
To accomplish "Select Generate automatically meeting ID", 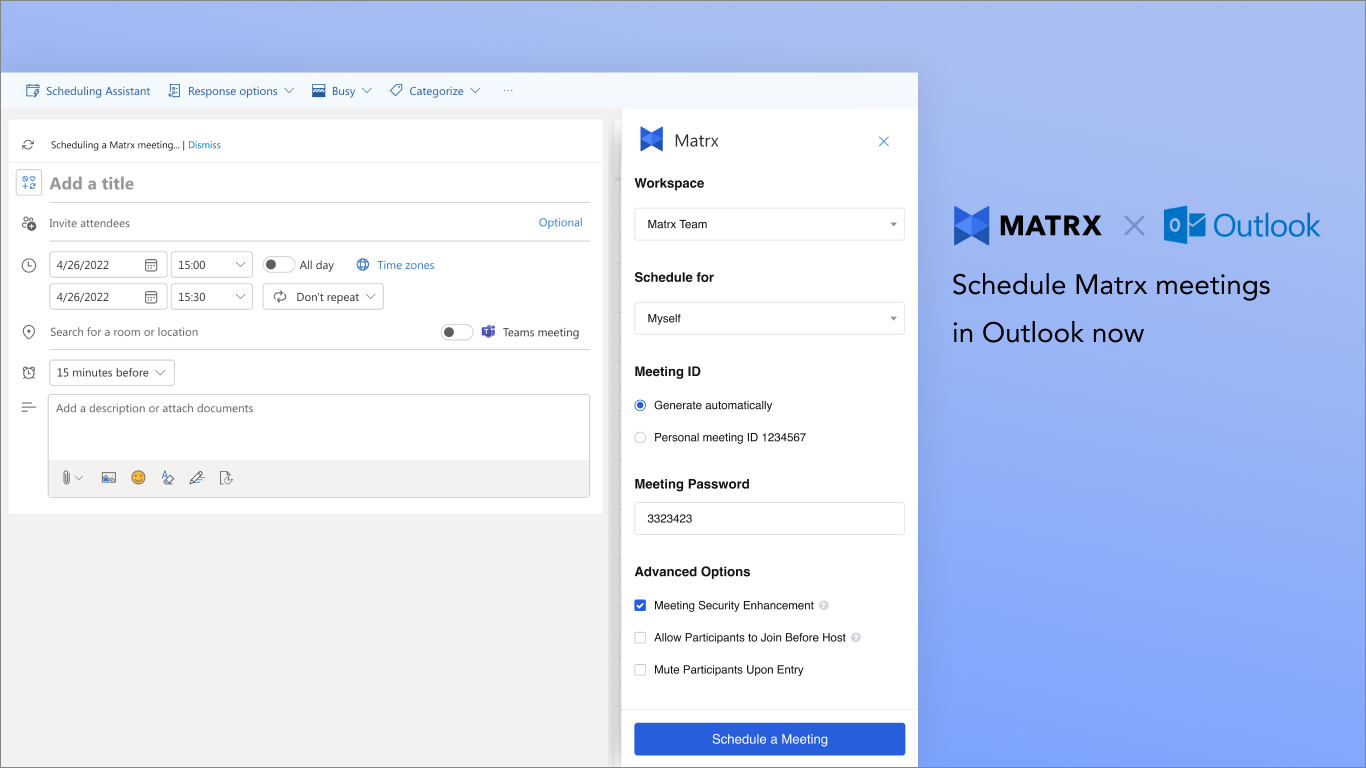I will [x=640, y=405].
